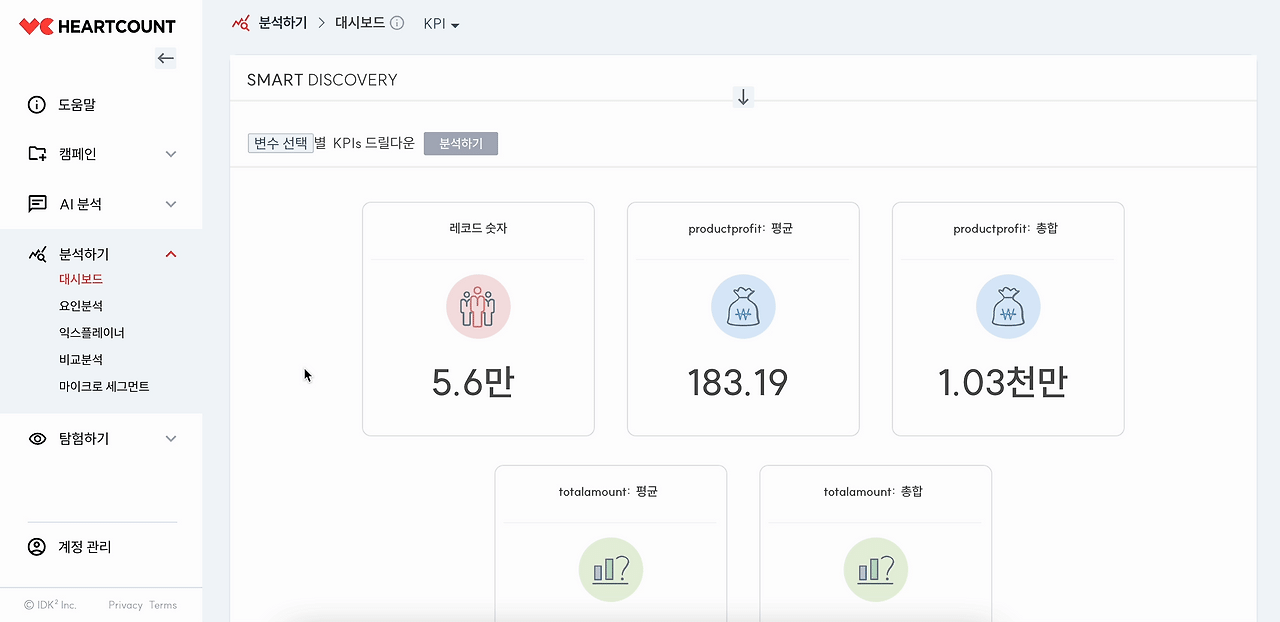Screen dimensions: 1280x622
Task: Click the download arrow in SMART DISCOVERY header
Action: [x=742, y=97]
